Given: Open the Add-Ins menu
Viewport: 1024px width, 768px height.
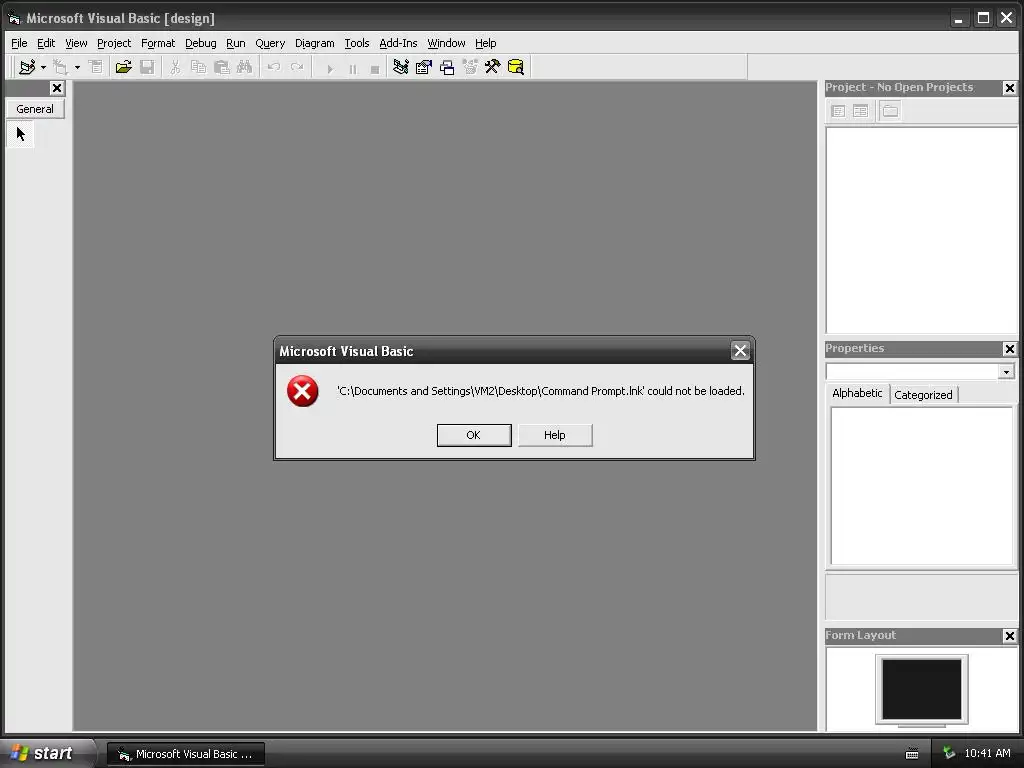Looking at the screenshot, I should 398,43.
